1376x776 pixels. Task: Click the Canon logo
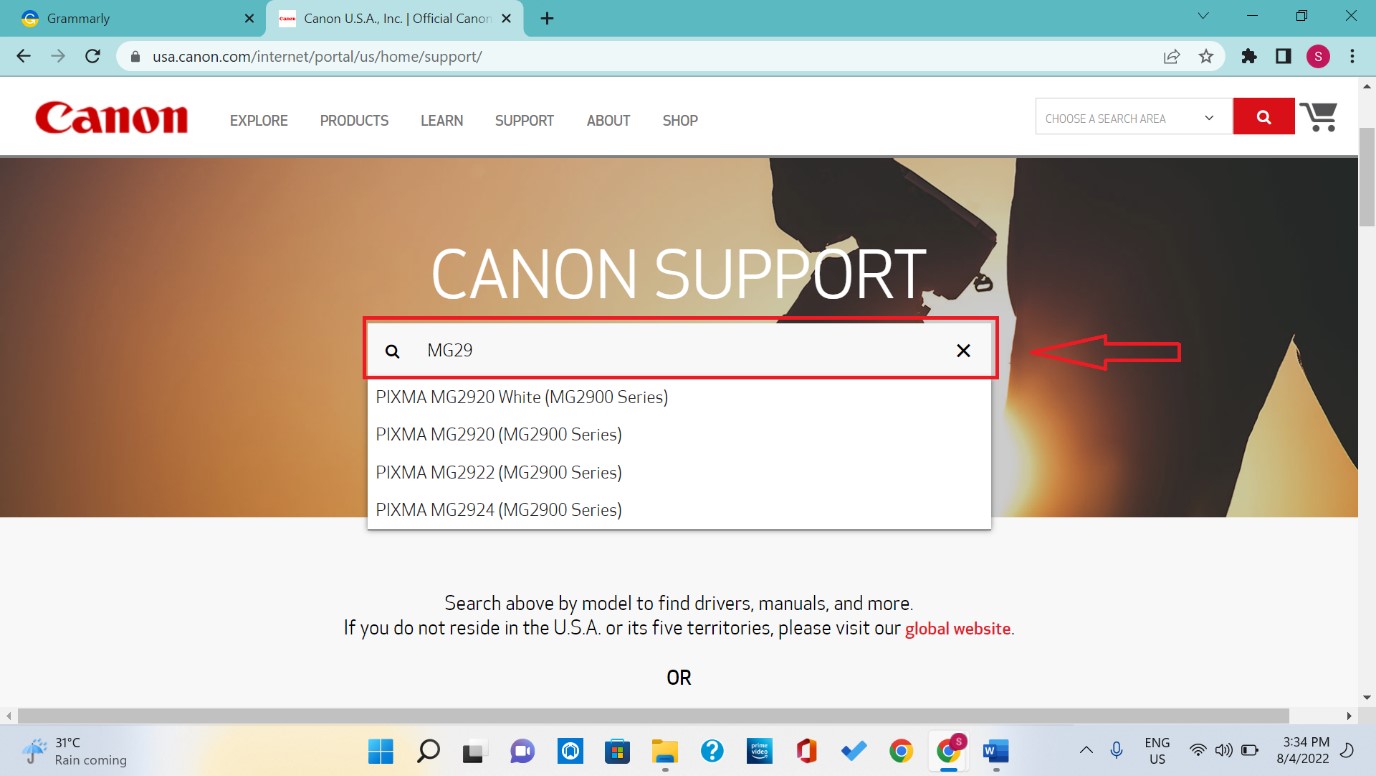click(x=111, y=118)
